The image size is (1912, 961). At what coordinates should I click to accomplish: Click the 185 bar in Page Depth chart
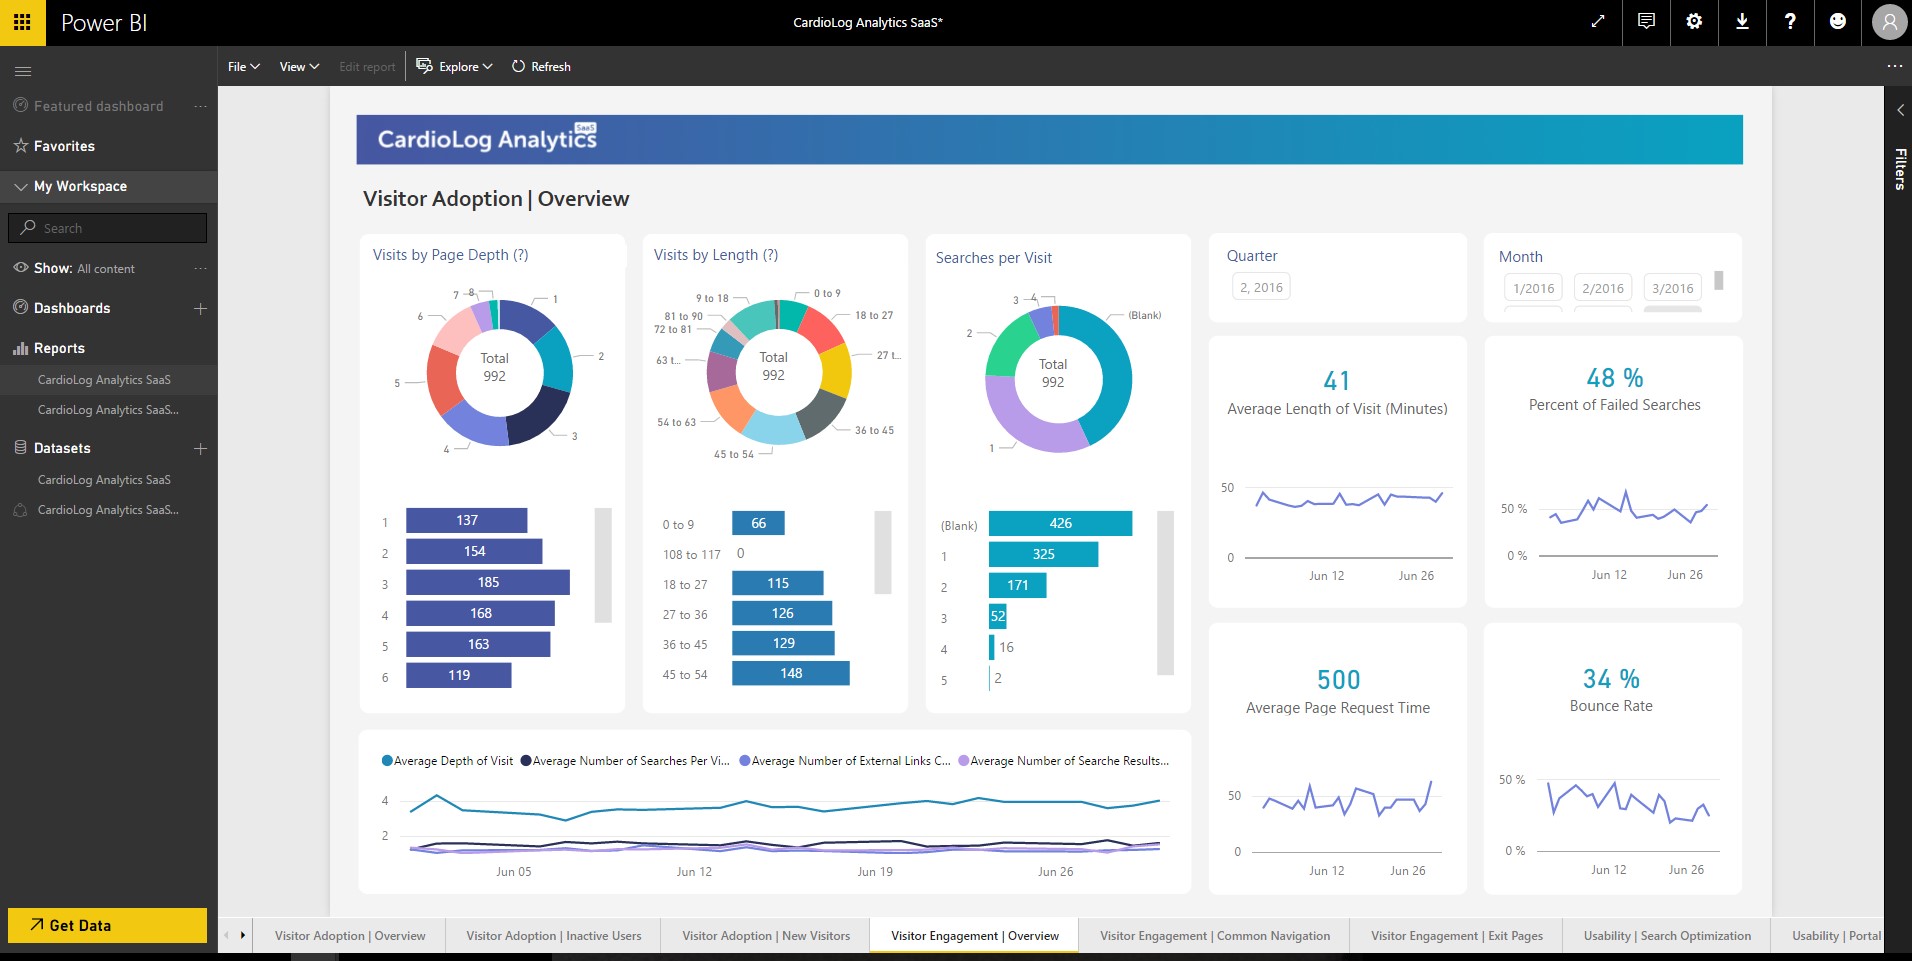(488, 582)
